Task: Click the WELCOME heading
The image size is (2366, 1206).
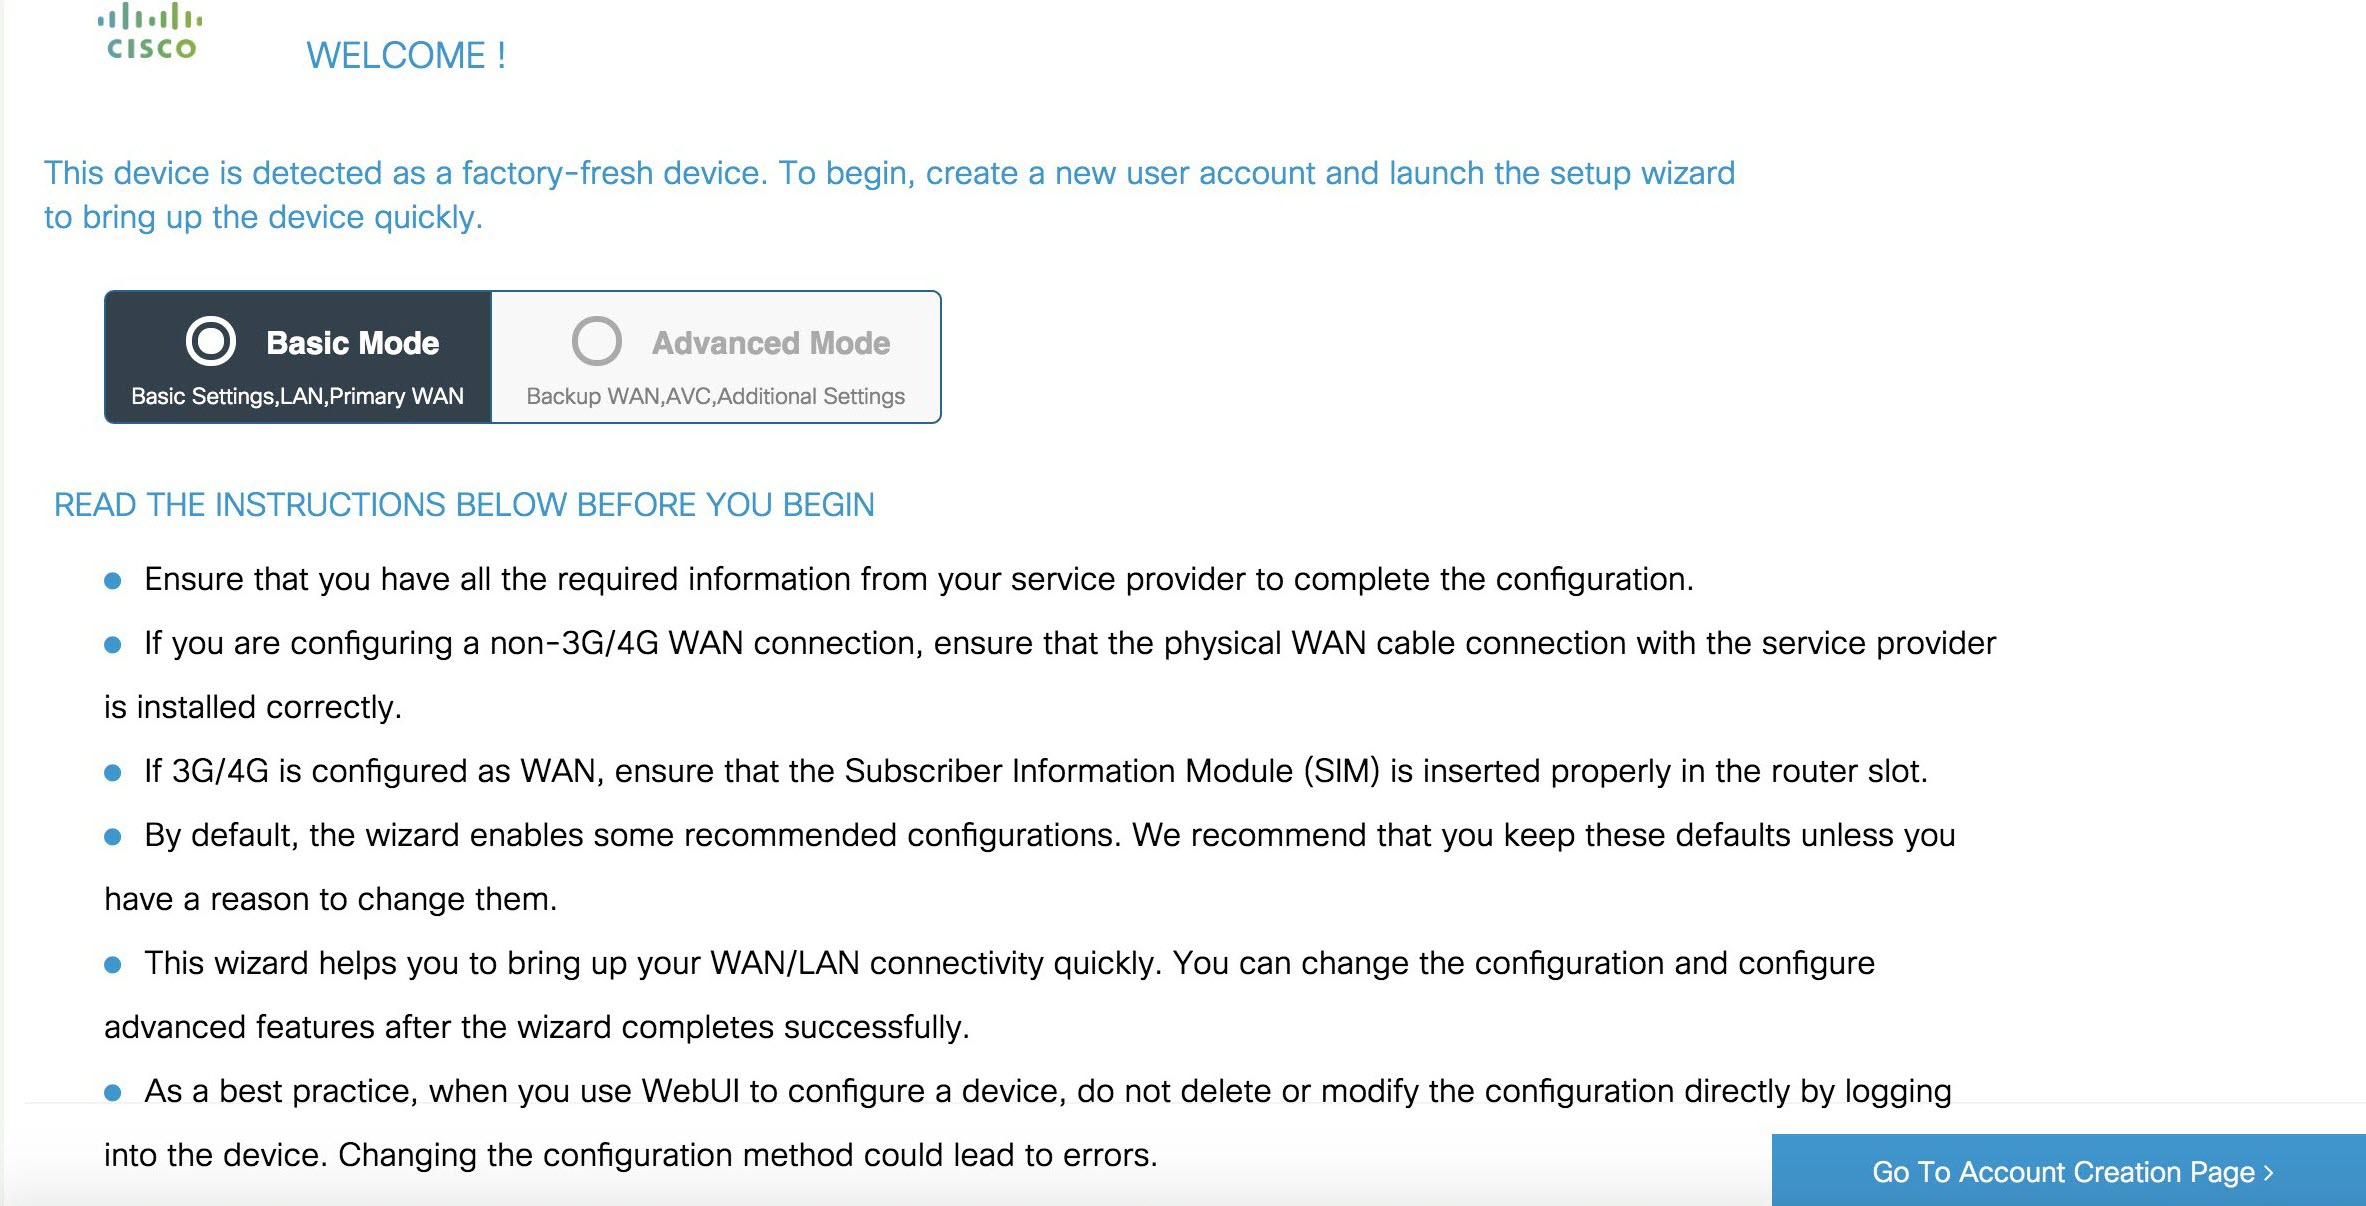Action: click(x=406, y=55)
